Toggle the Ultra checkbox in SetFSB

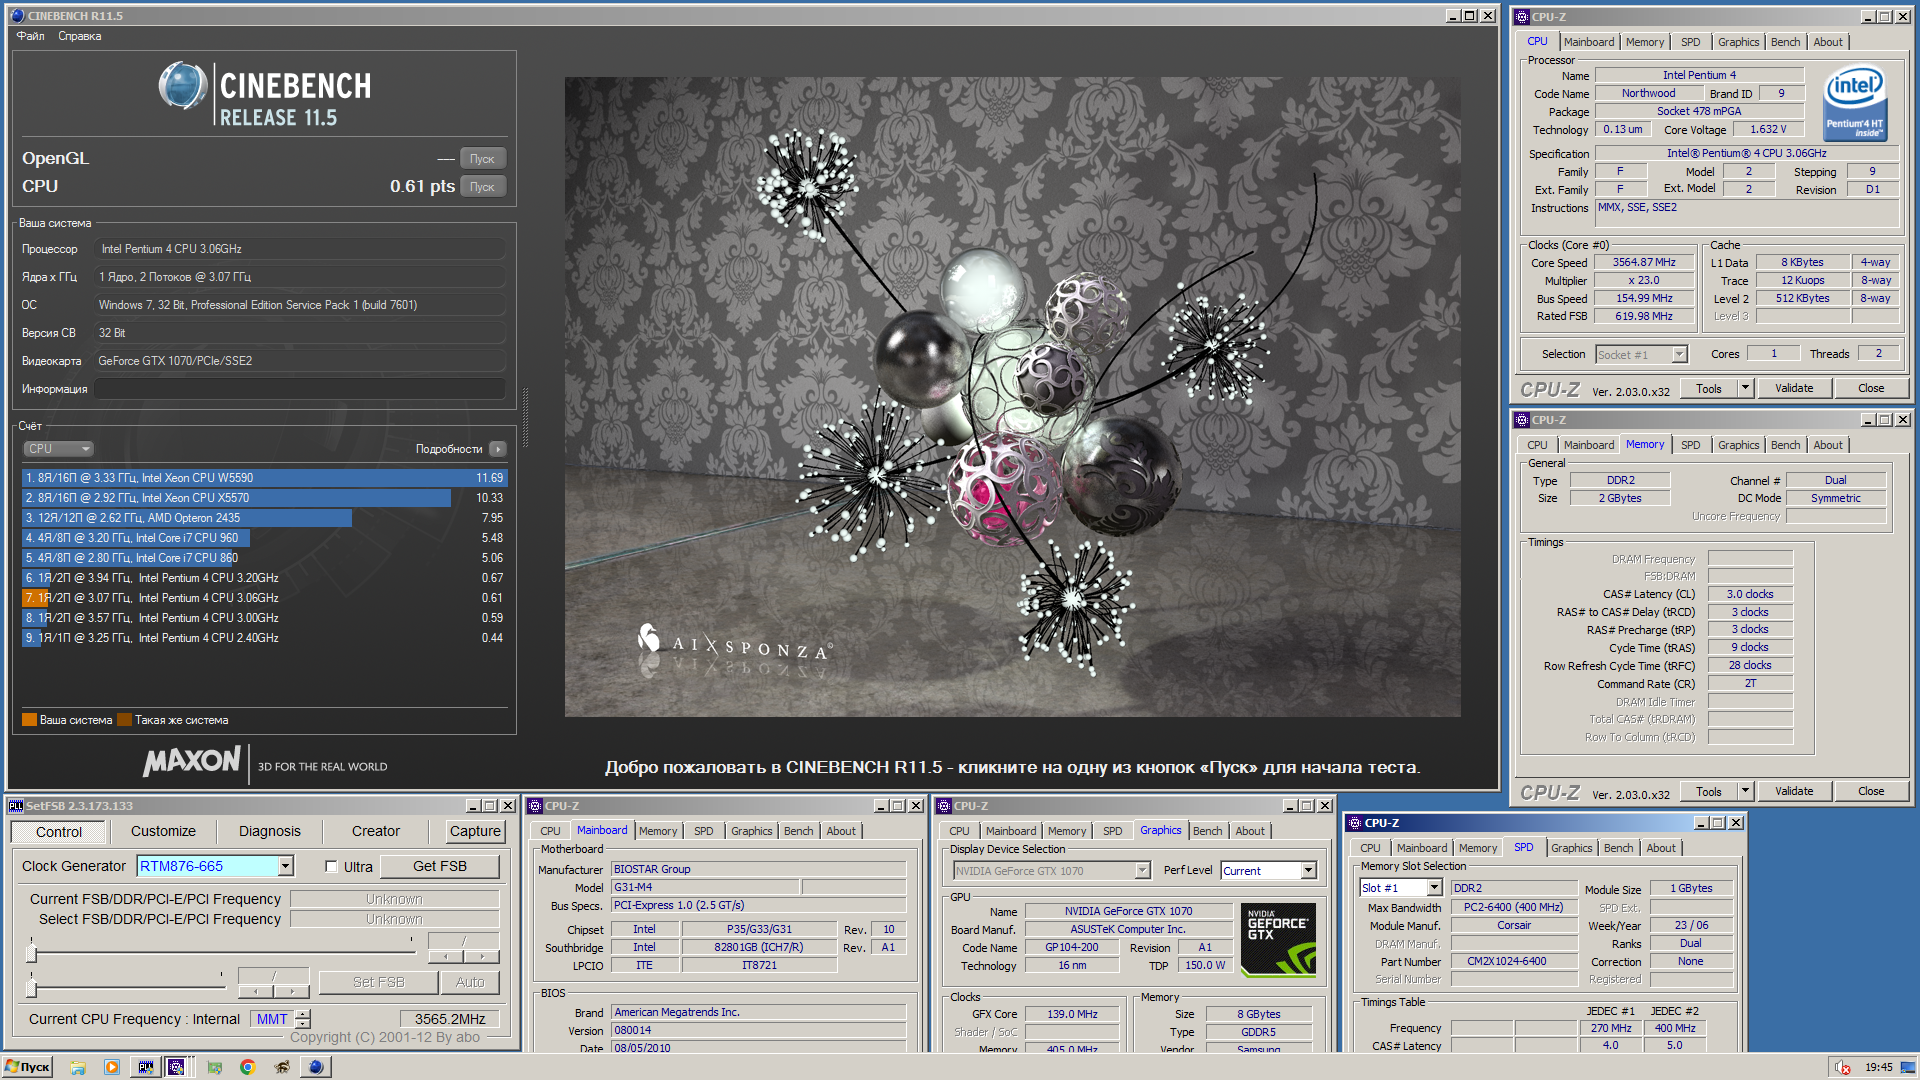coord(331,867)
